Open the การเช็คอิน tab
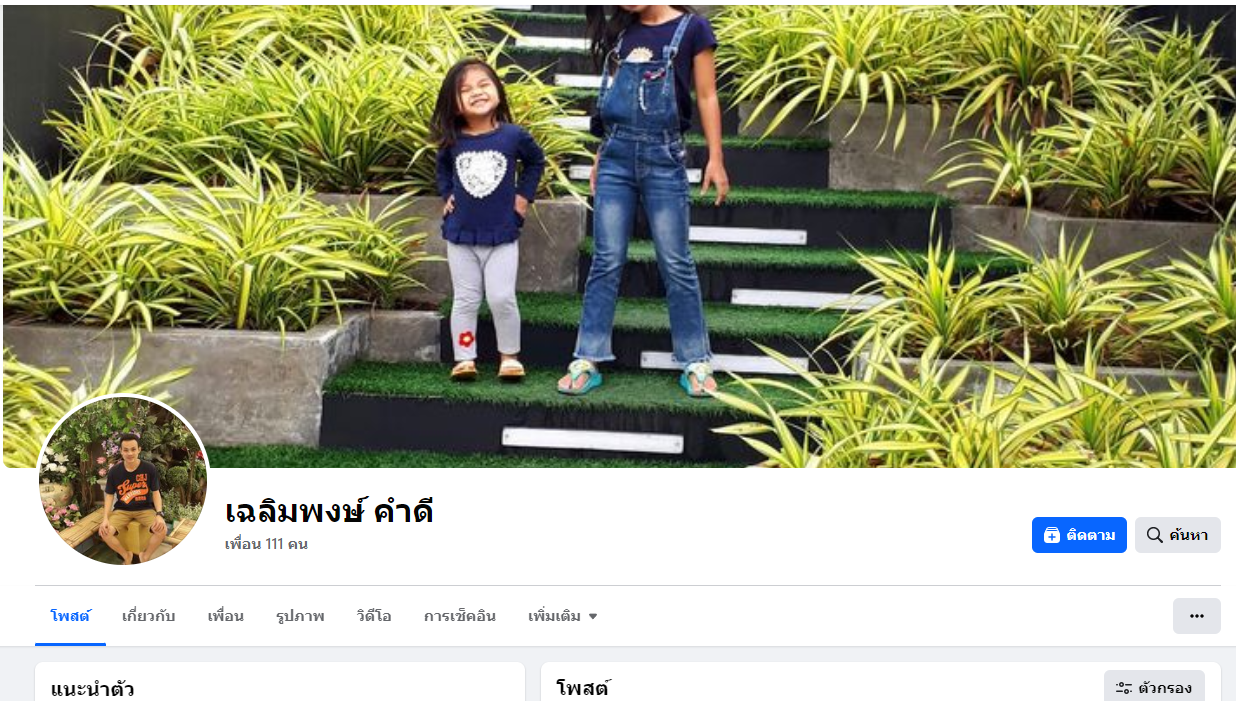This screenshot has height=701, width=1236. (459, 616)
